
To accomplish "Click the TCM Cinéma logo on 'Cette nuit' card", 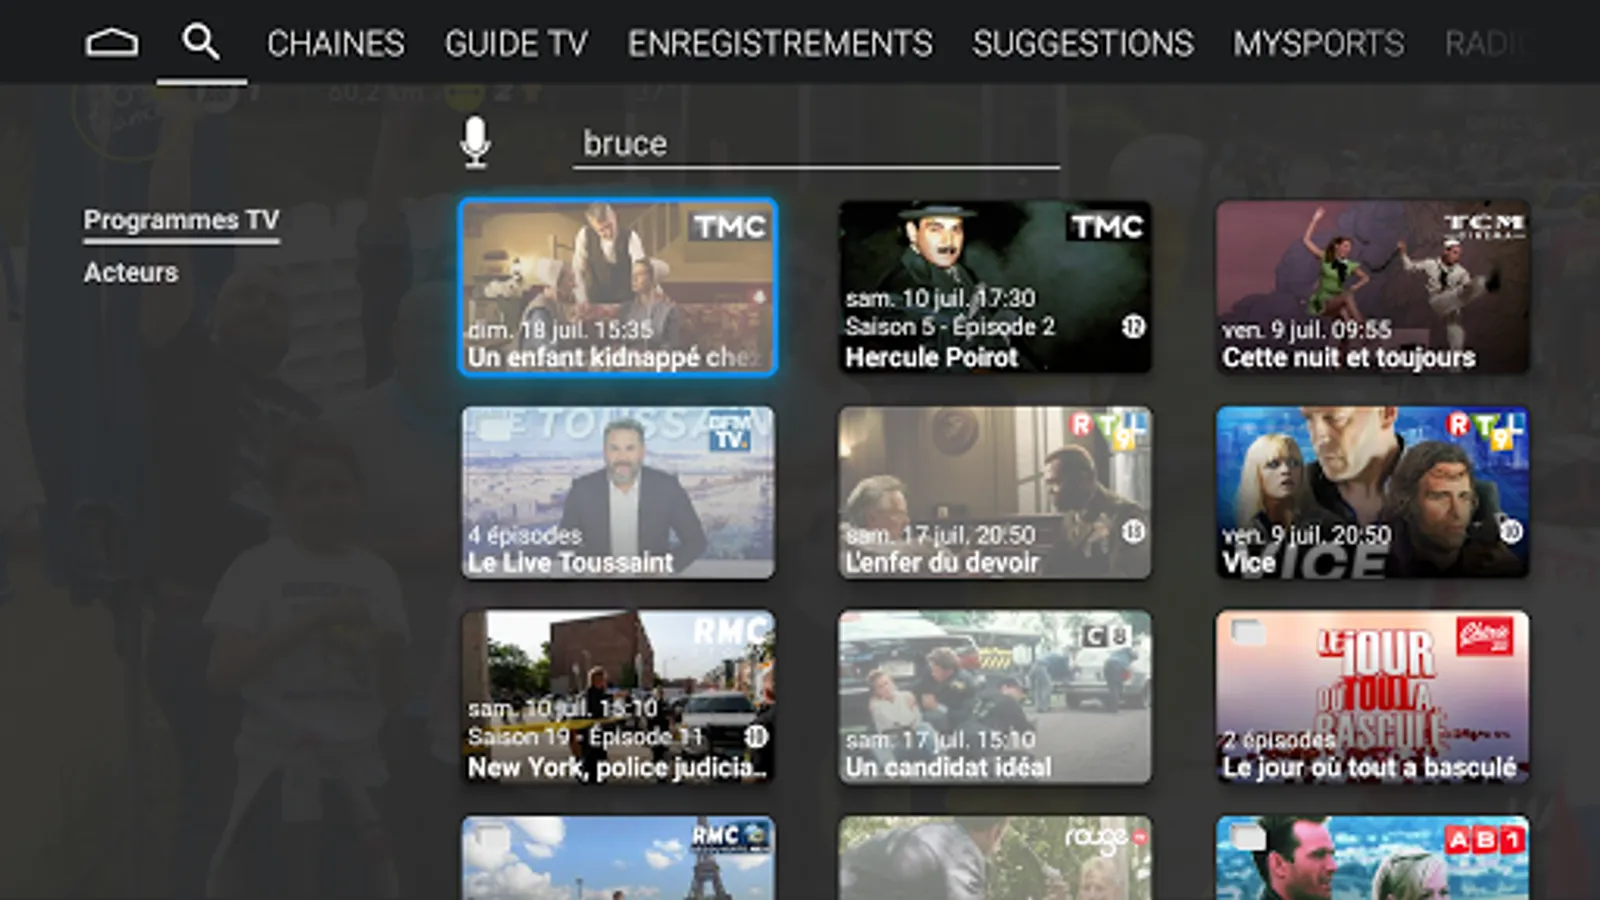I will [1484, 226].
